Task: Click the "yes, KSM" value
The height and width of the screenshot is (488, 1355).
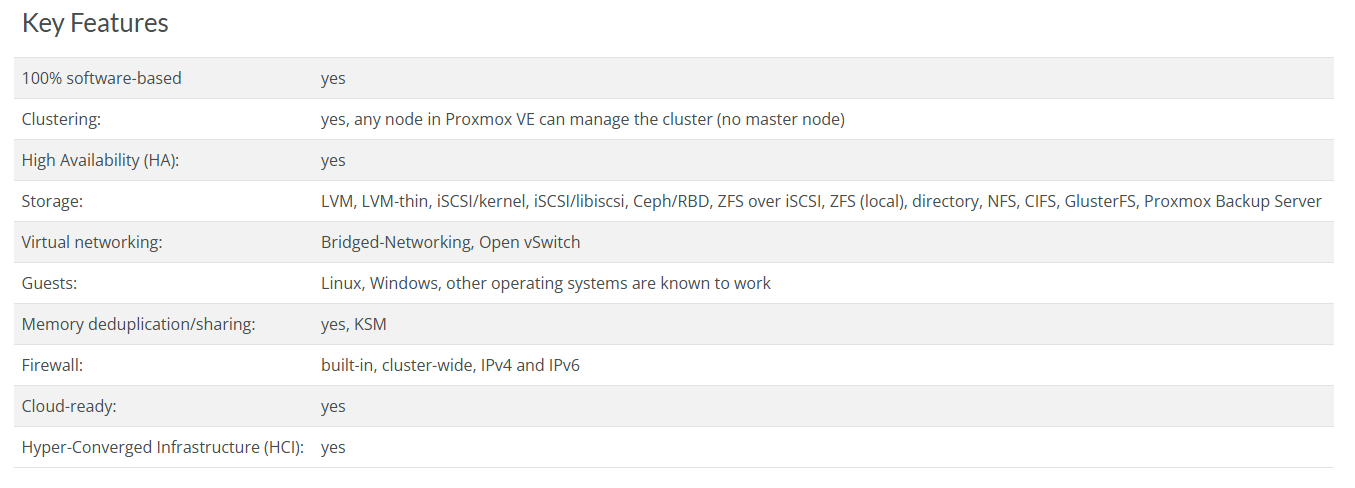Action: [353, 324]
